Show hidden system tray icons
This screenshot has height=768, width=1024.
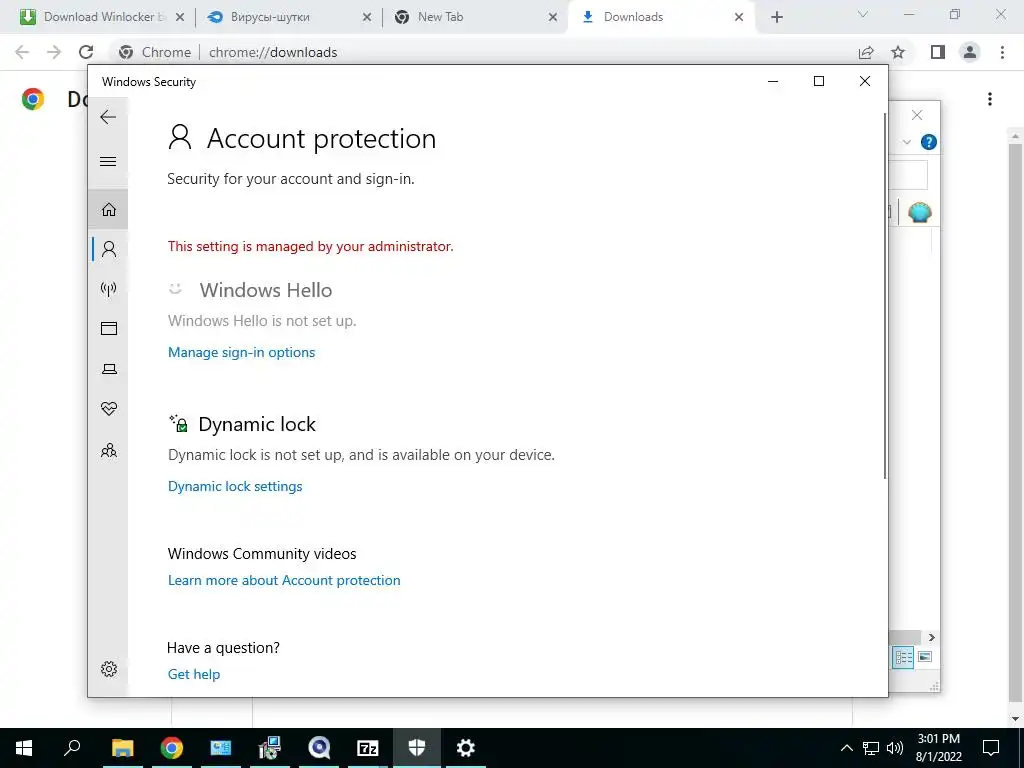pos(846,748)
